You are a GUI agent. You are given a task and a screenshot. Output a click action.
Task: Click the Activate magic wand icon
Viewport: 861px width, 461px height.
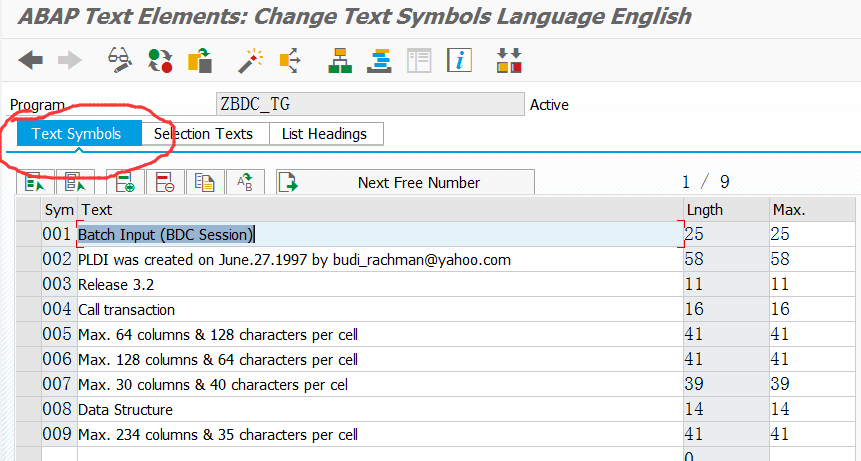coord(250,60)
